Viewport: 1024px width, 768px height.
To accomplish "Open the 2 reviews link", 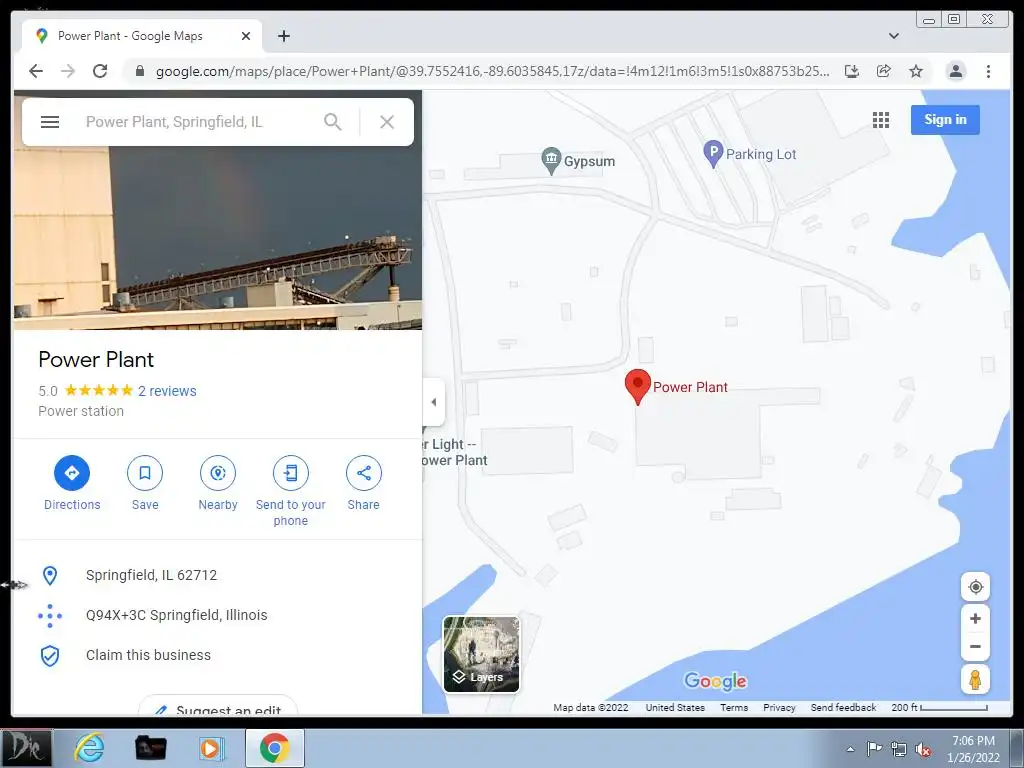I will click(167, 391).
